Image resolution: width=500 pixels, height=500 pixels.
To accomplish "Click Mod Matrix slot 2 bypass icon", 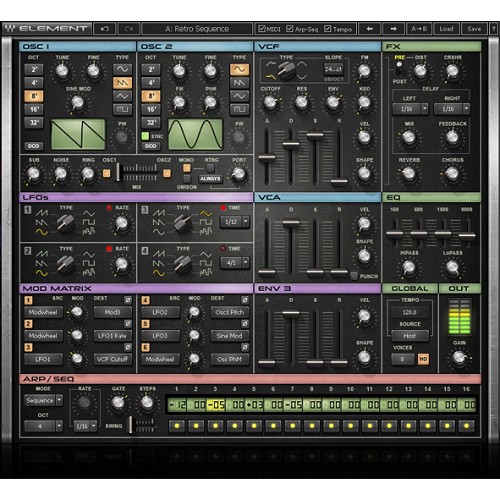I will tap(128, 324).
